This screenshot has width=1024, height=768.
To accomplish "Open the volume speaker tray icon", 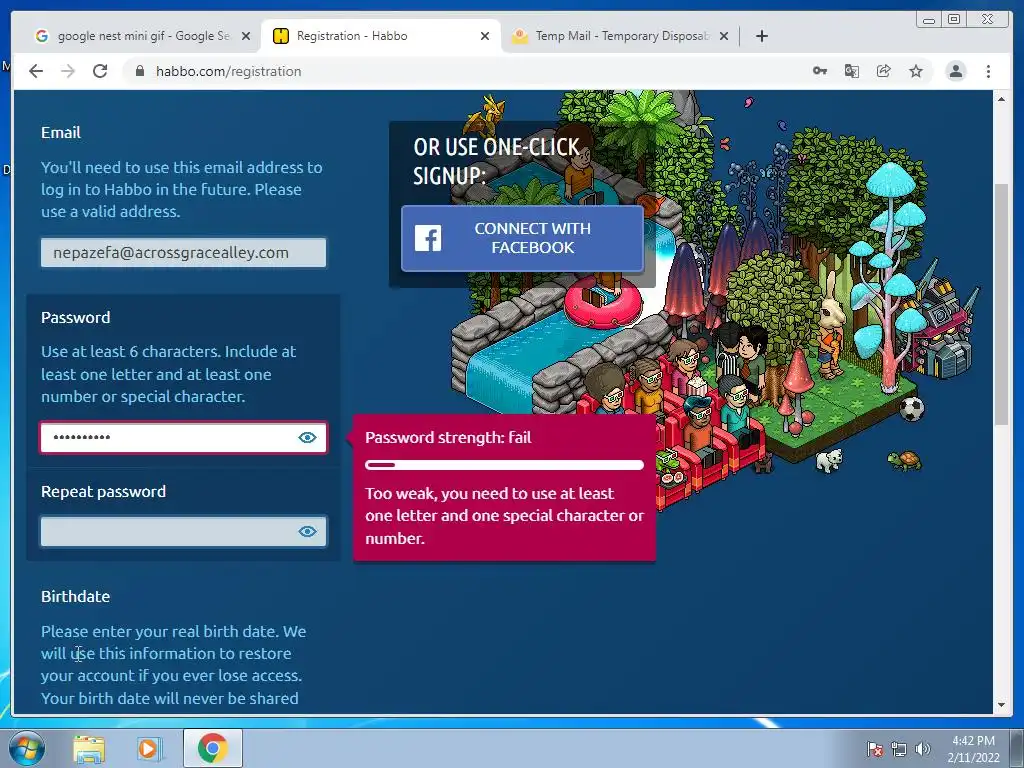I will coord(922,749).
